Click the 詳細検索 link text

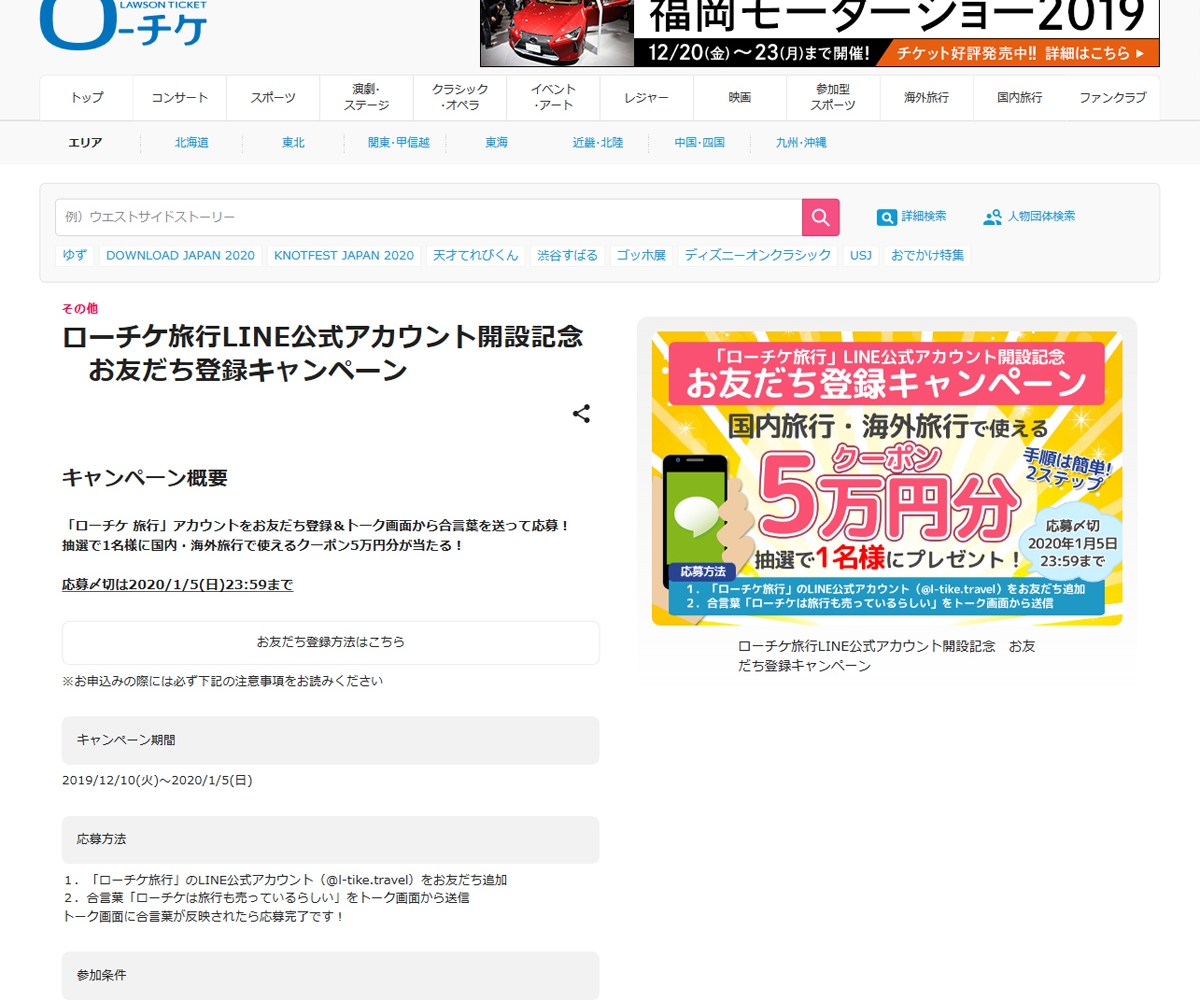click(x=924, y=216)
